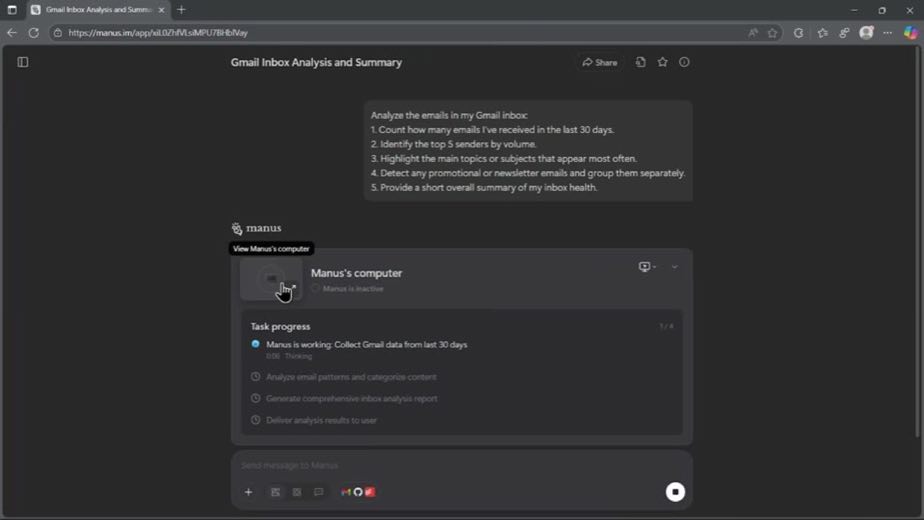
Task: View site information lock icon
Action: pyautogui.click(x=57, y=33)
